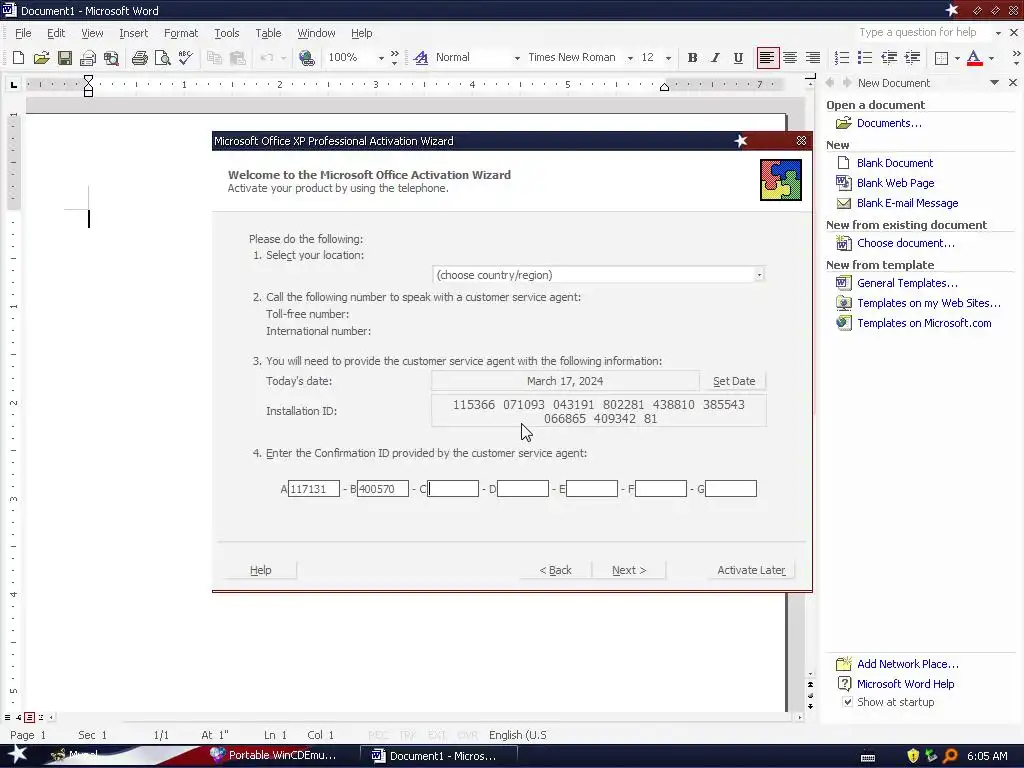Image resolution: width=1024 pixels, height=768 pixels.
Task: Click Microsoft Word Help question icon
Action: (844, 684)
